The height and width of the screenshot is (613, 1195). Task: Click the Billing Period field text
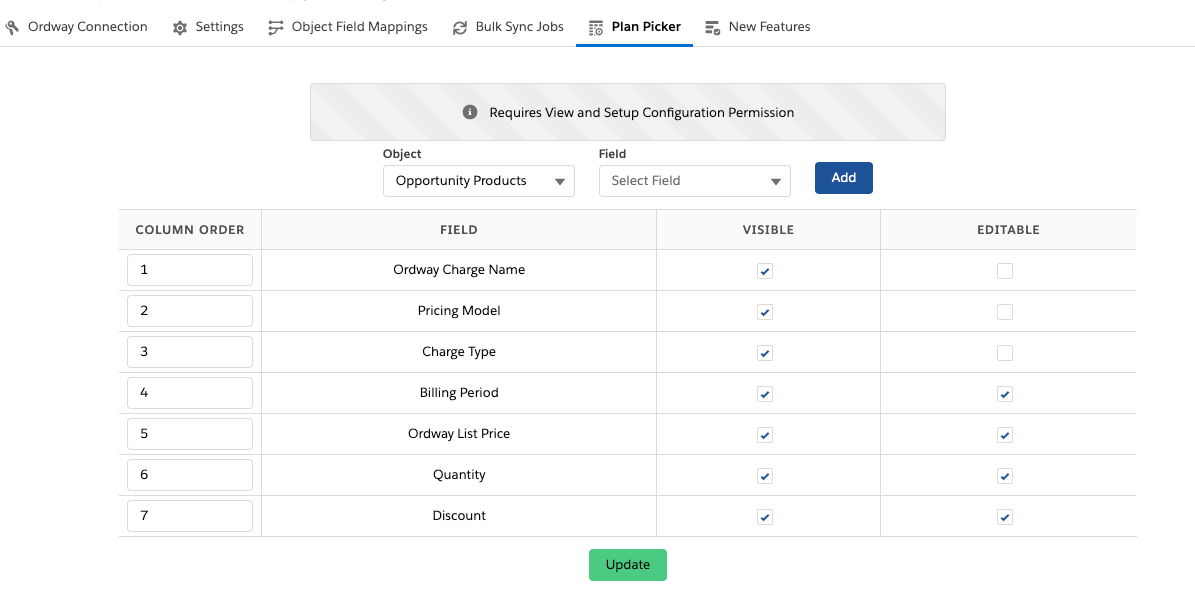(459, 393)
